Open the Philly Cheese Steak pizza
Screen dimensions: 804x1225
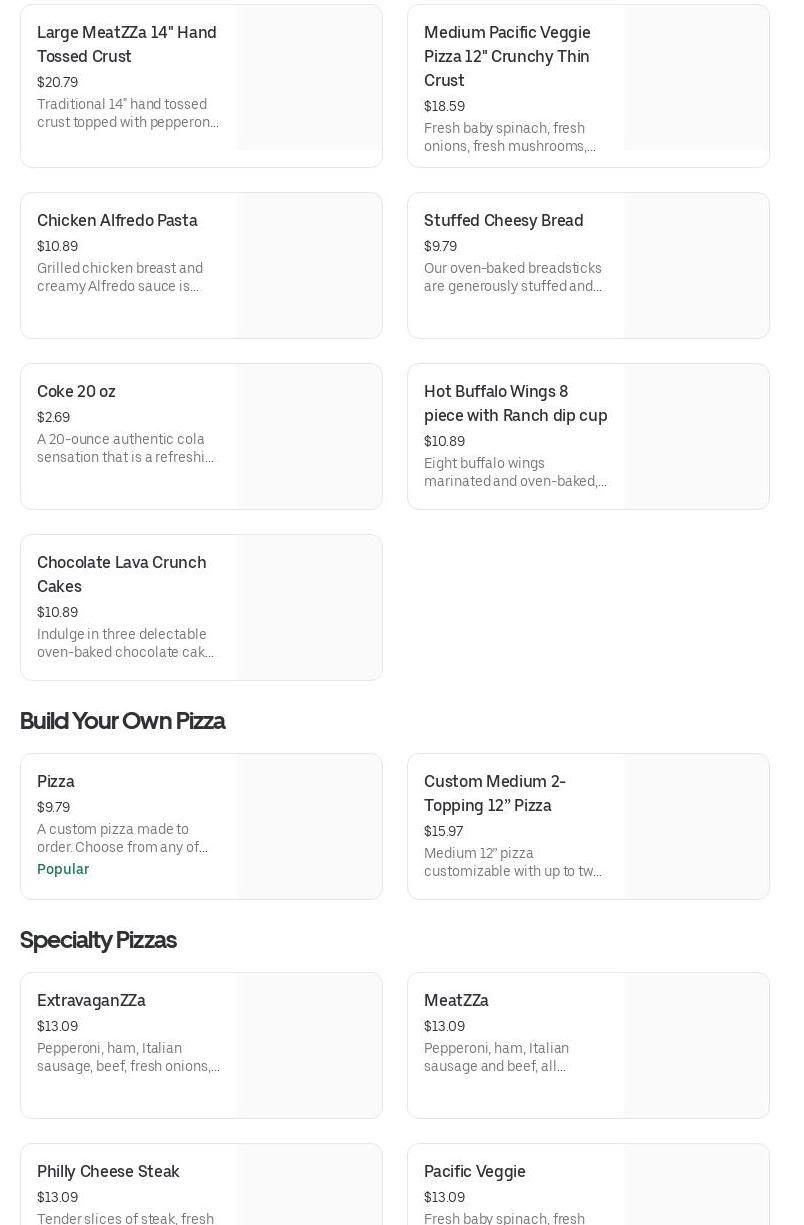pyautogui.click(x=108, y=1171)
